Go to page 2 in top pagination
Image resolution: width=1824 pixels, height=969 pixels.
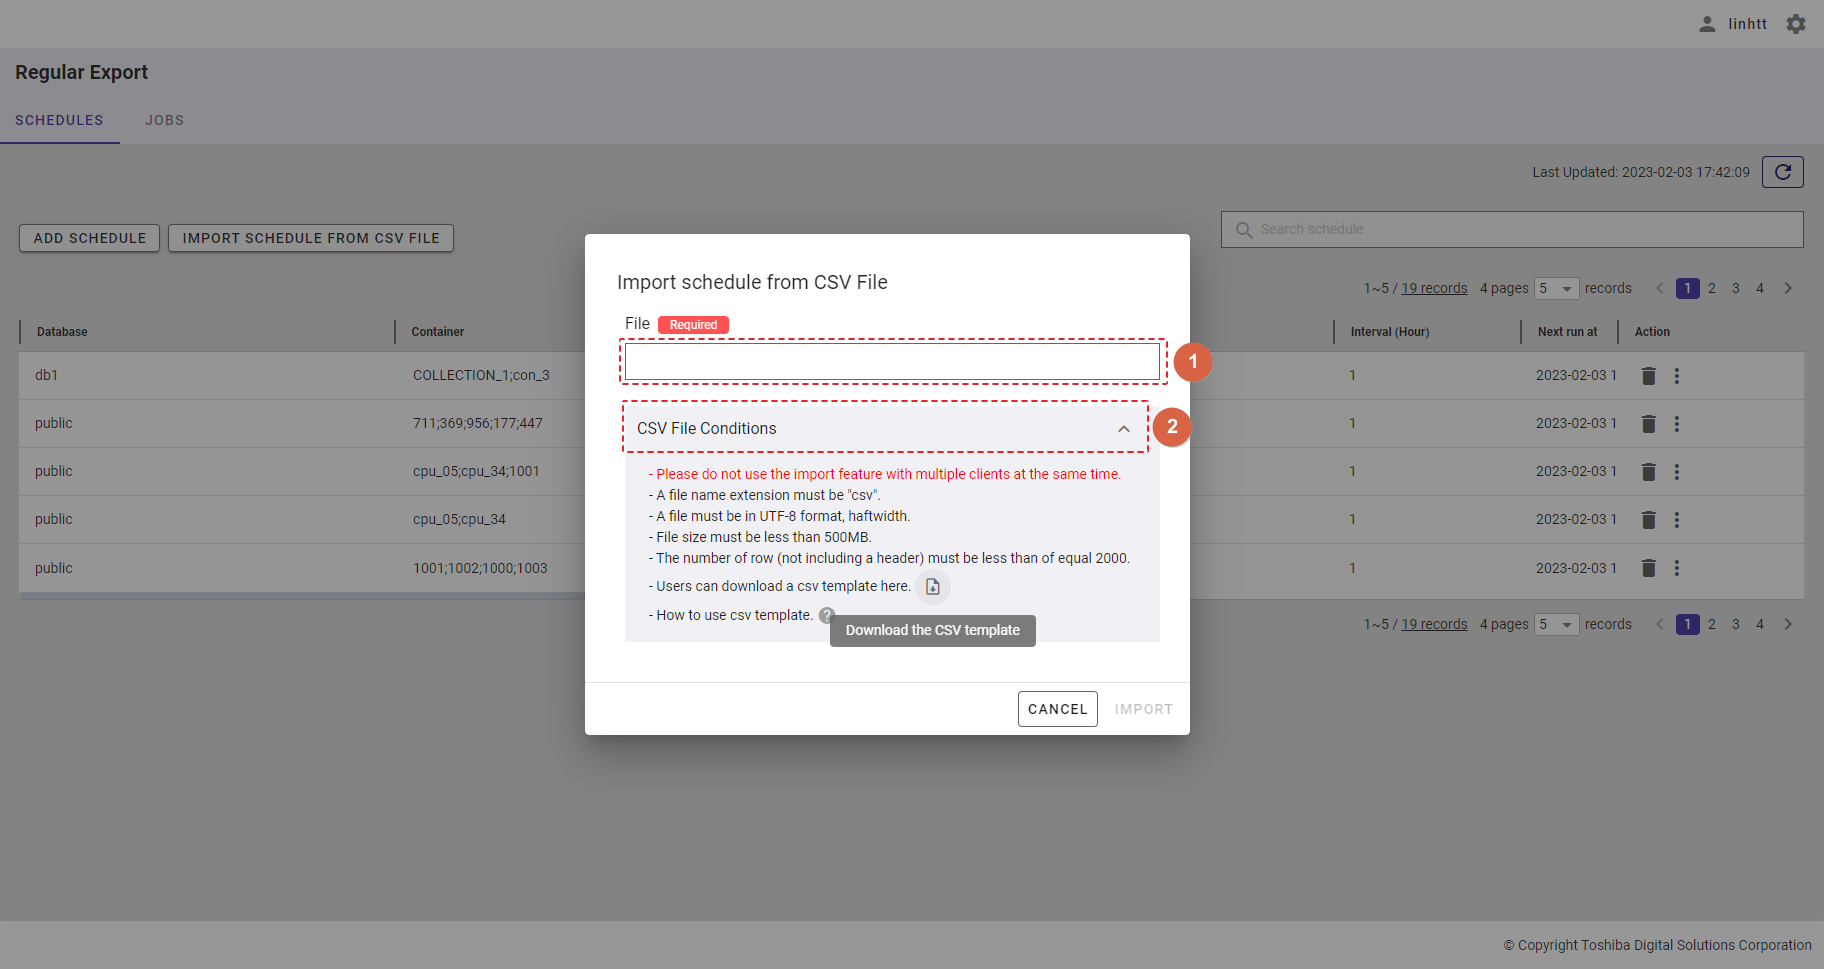pos(1712,289)
